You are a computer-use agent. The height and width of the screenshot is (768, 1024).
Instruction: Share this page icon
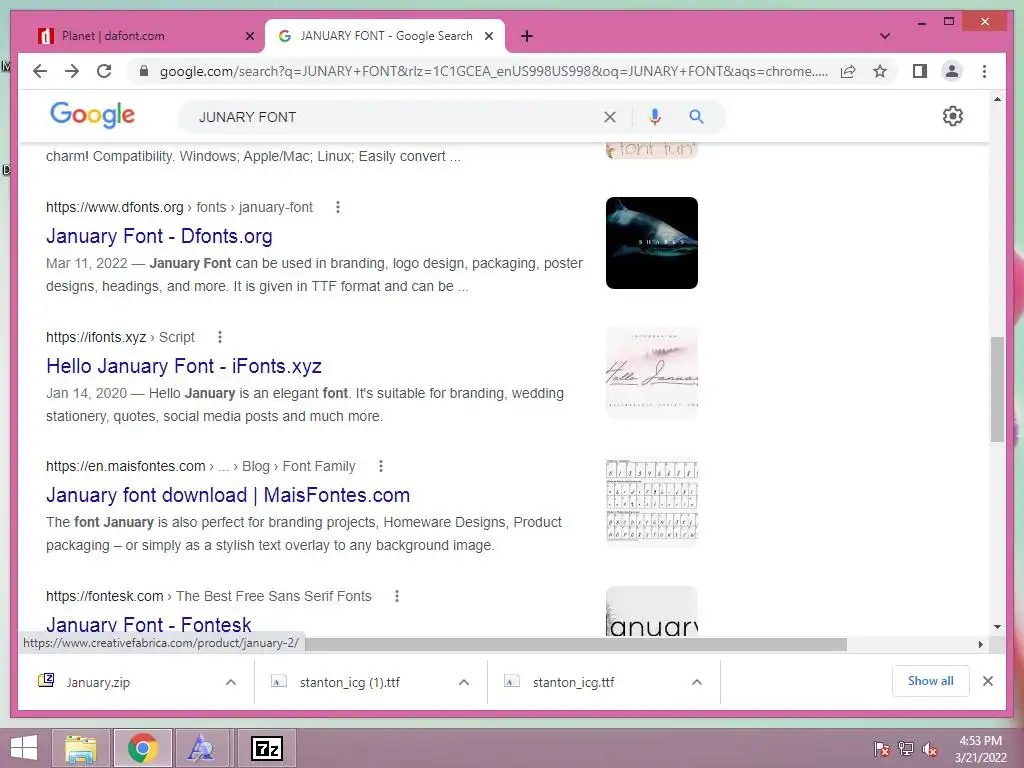(x=848, y=71)
